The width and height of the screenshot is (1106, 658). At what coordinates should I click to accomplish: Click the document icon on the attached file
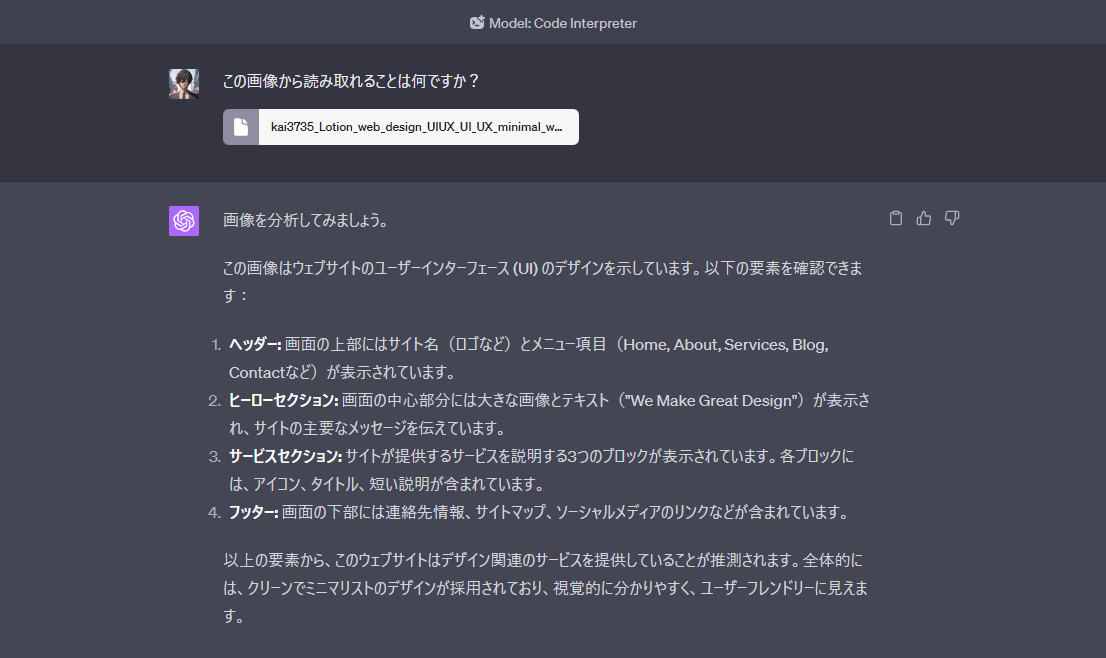(x=240, y=126)
